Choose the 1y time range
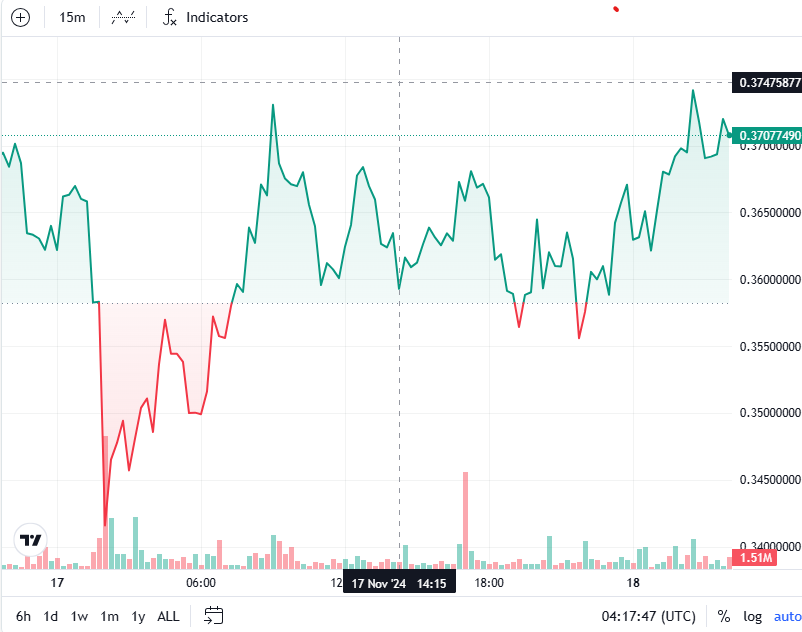Image resolution: width=802 pixels, height=632 pixels. (x=138, y=616)
